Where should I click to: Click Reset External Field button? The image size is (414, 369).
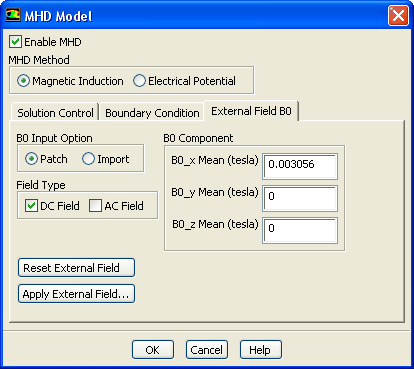tap(76, 268)
